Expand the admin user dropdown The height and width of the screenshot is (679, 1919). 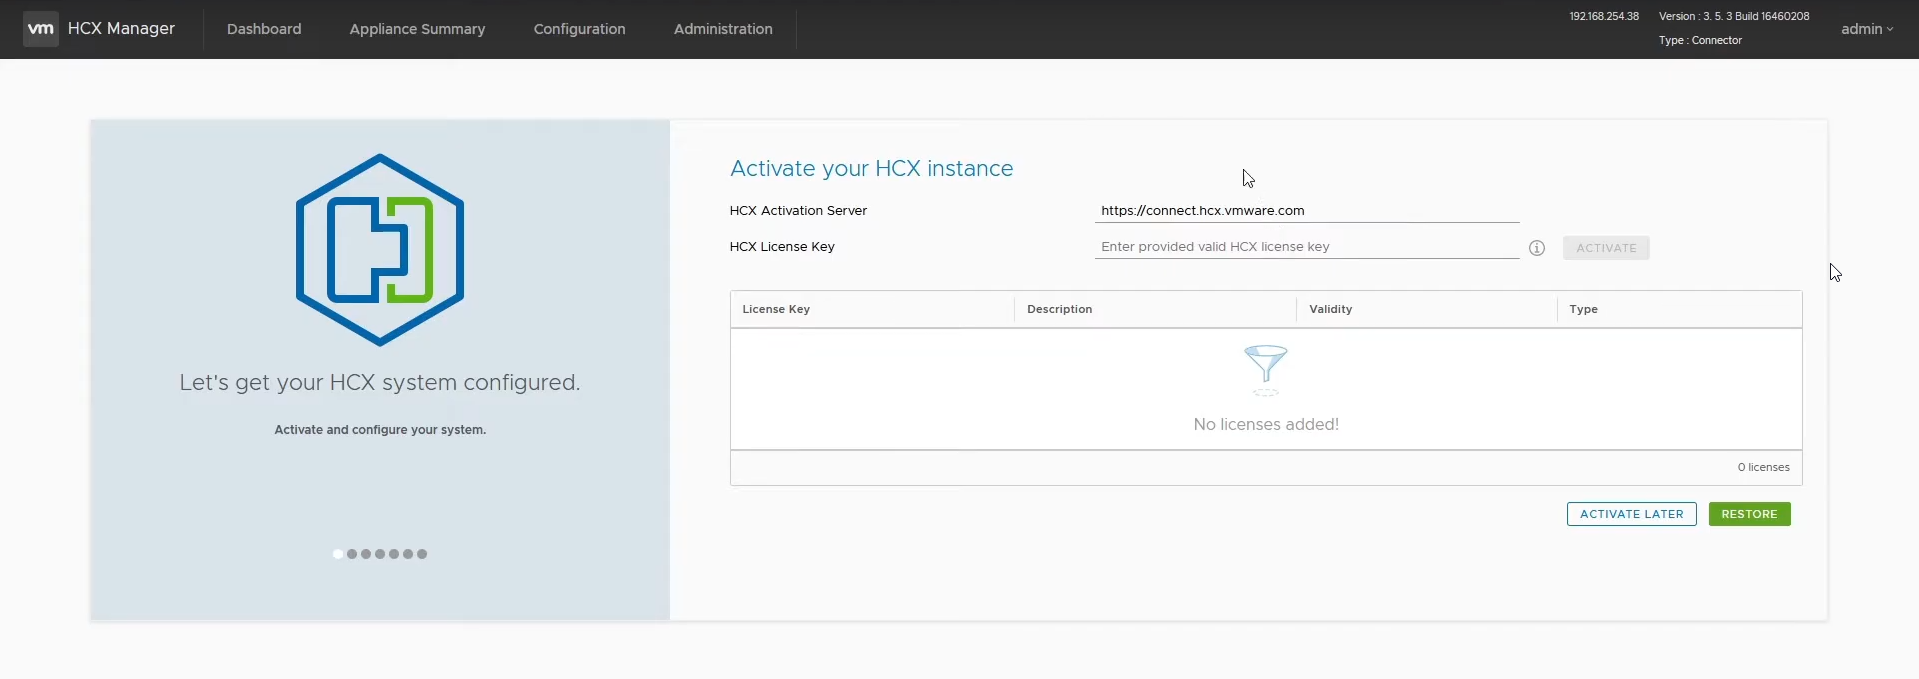coord(1867,29)
